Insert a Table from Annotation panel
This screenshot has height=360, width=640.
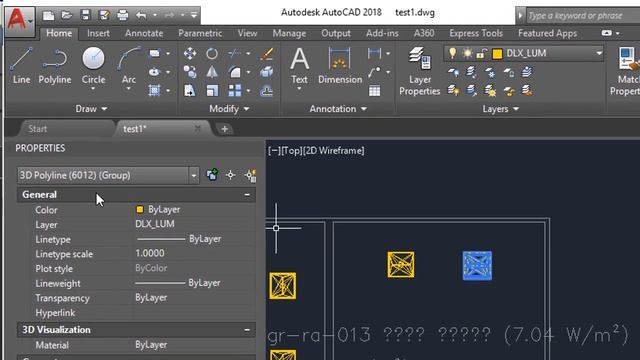click(x=374, y=91)
